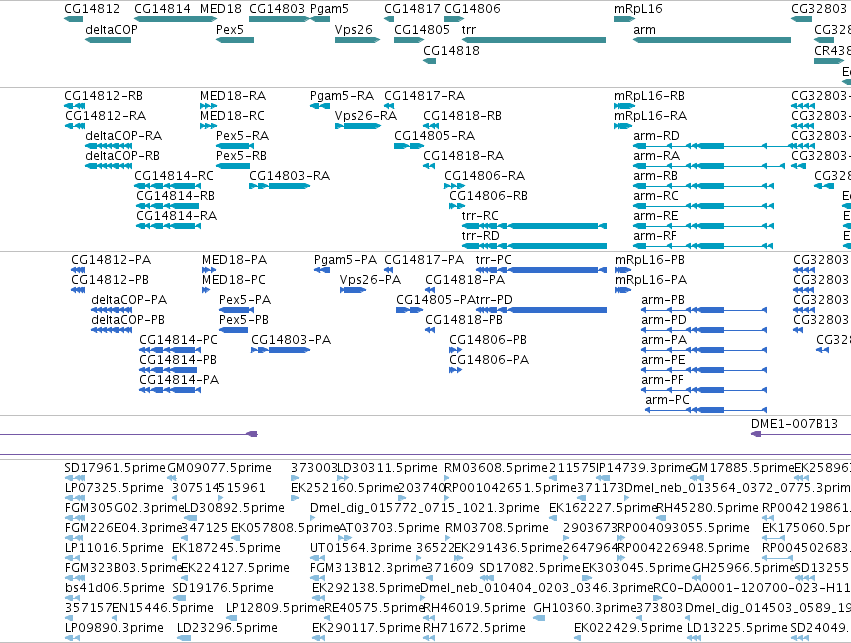Click the LD23296.5prime EST label

227,628
